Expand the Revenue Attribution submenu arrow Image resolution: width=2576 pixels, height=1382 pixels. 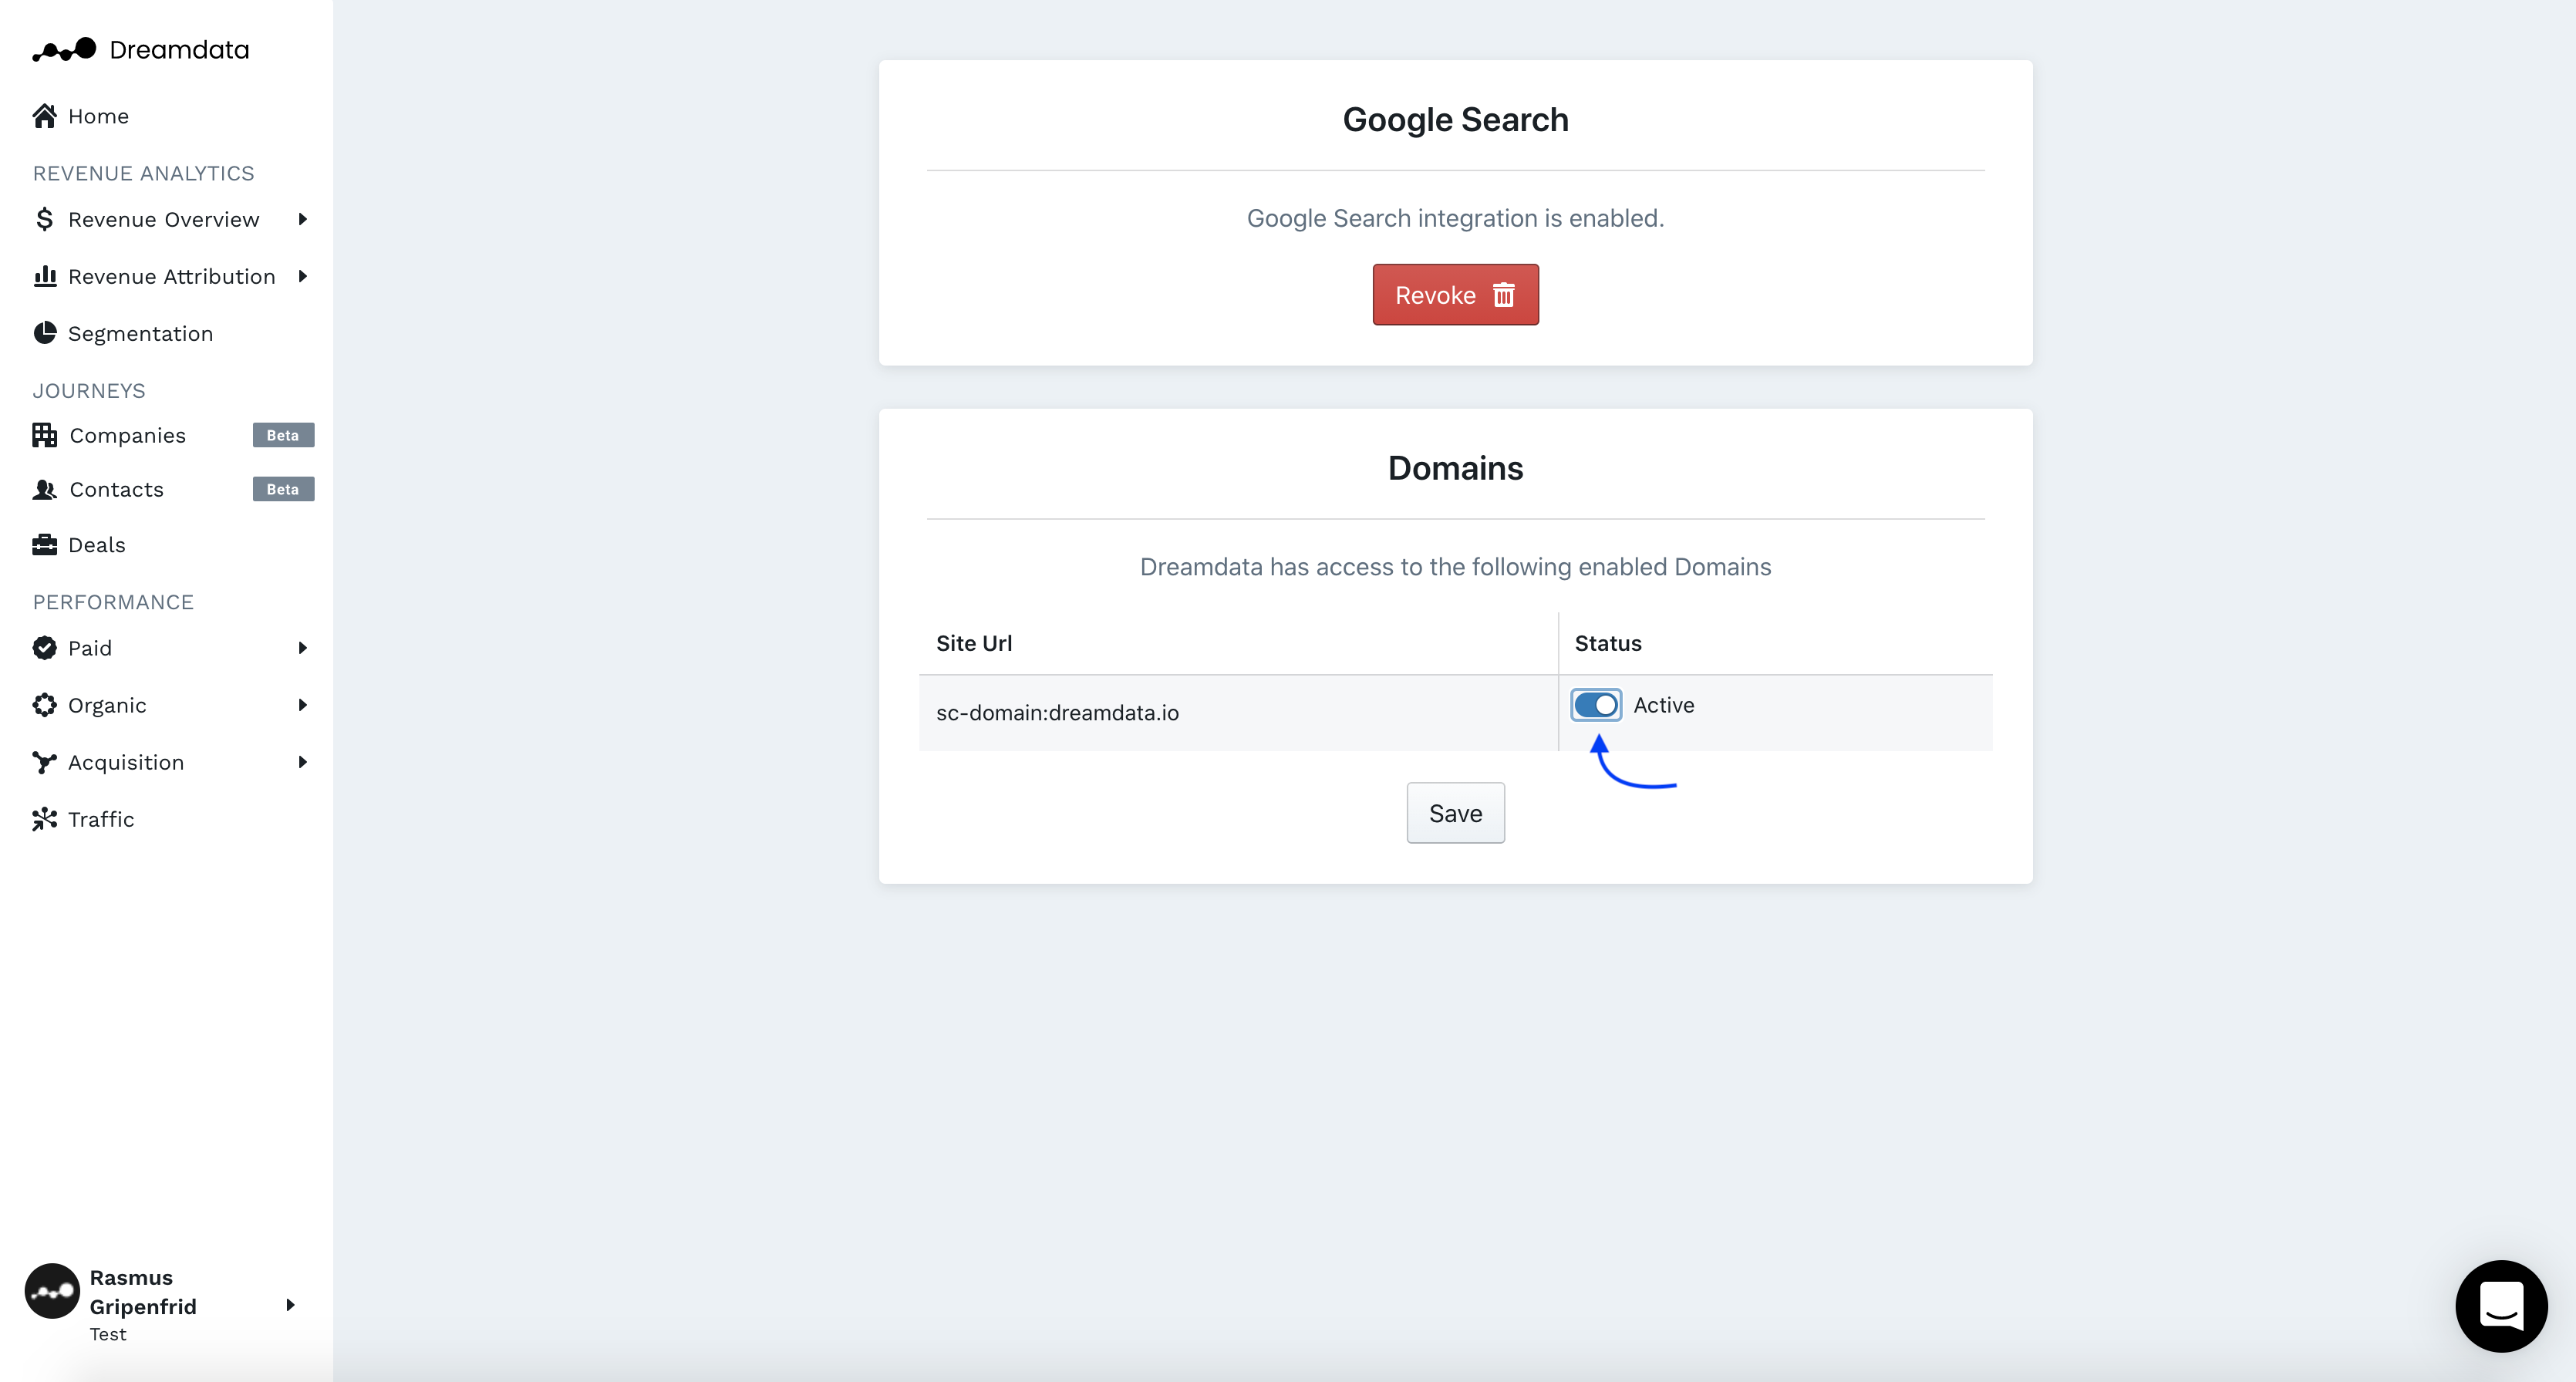302,276
